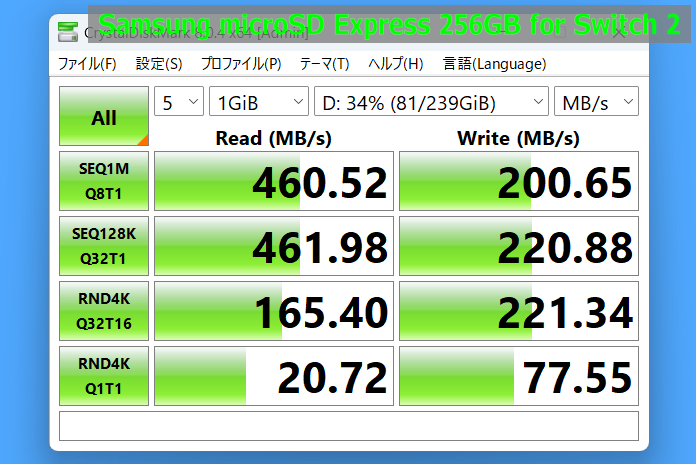Click the empty comment field at the bottom
The width and height of the screenshot is (696, 464).
click(348, 426)
